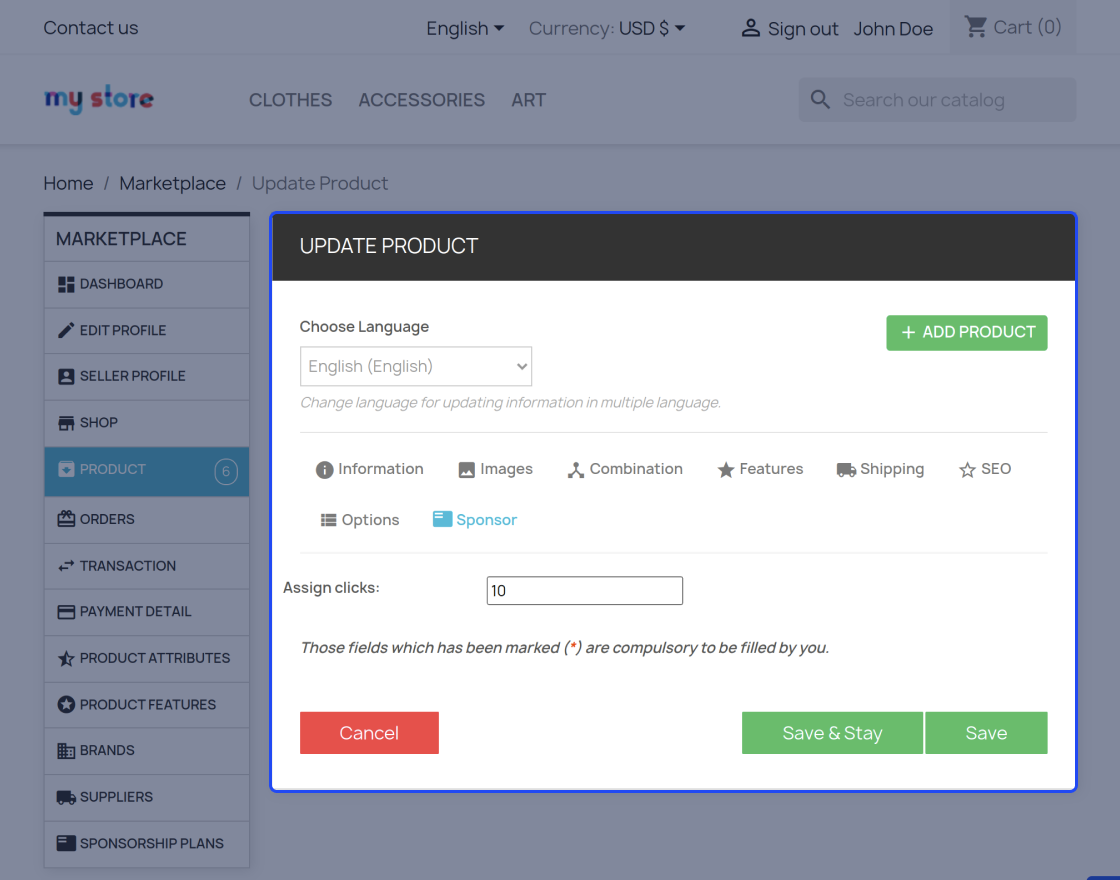The width and height of the screenshot is (1120, 880).
Task: Click the Save & Stay button
Action: pyautogui.click(x=832, y=733)
